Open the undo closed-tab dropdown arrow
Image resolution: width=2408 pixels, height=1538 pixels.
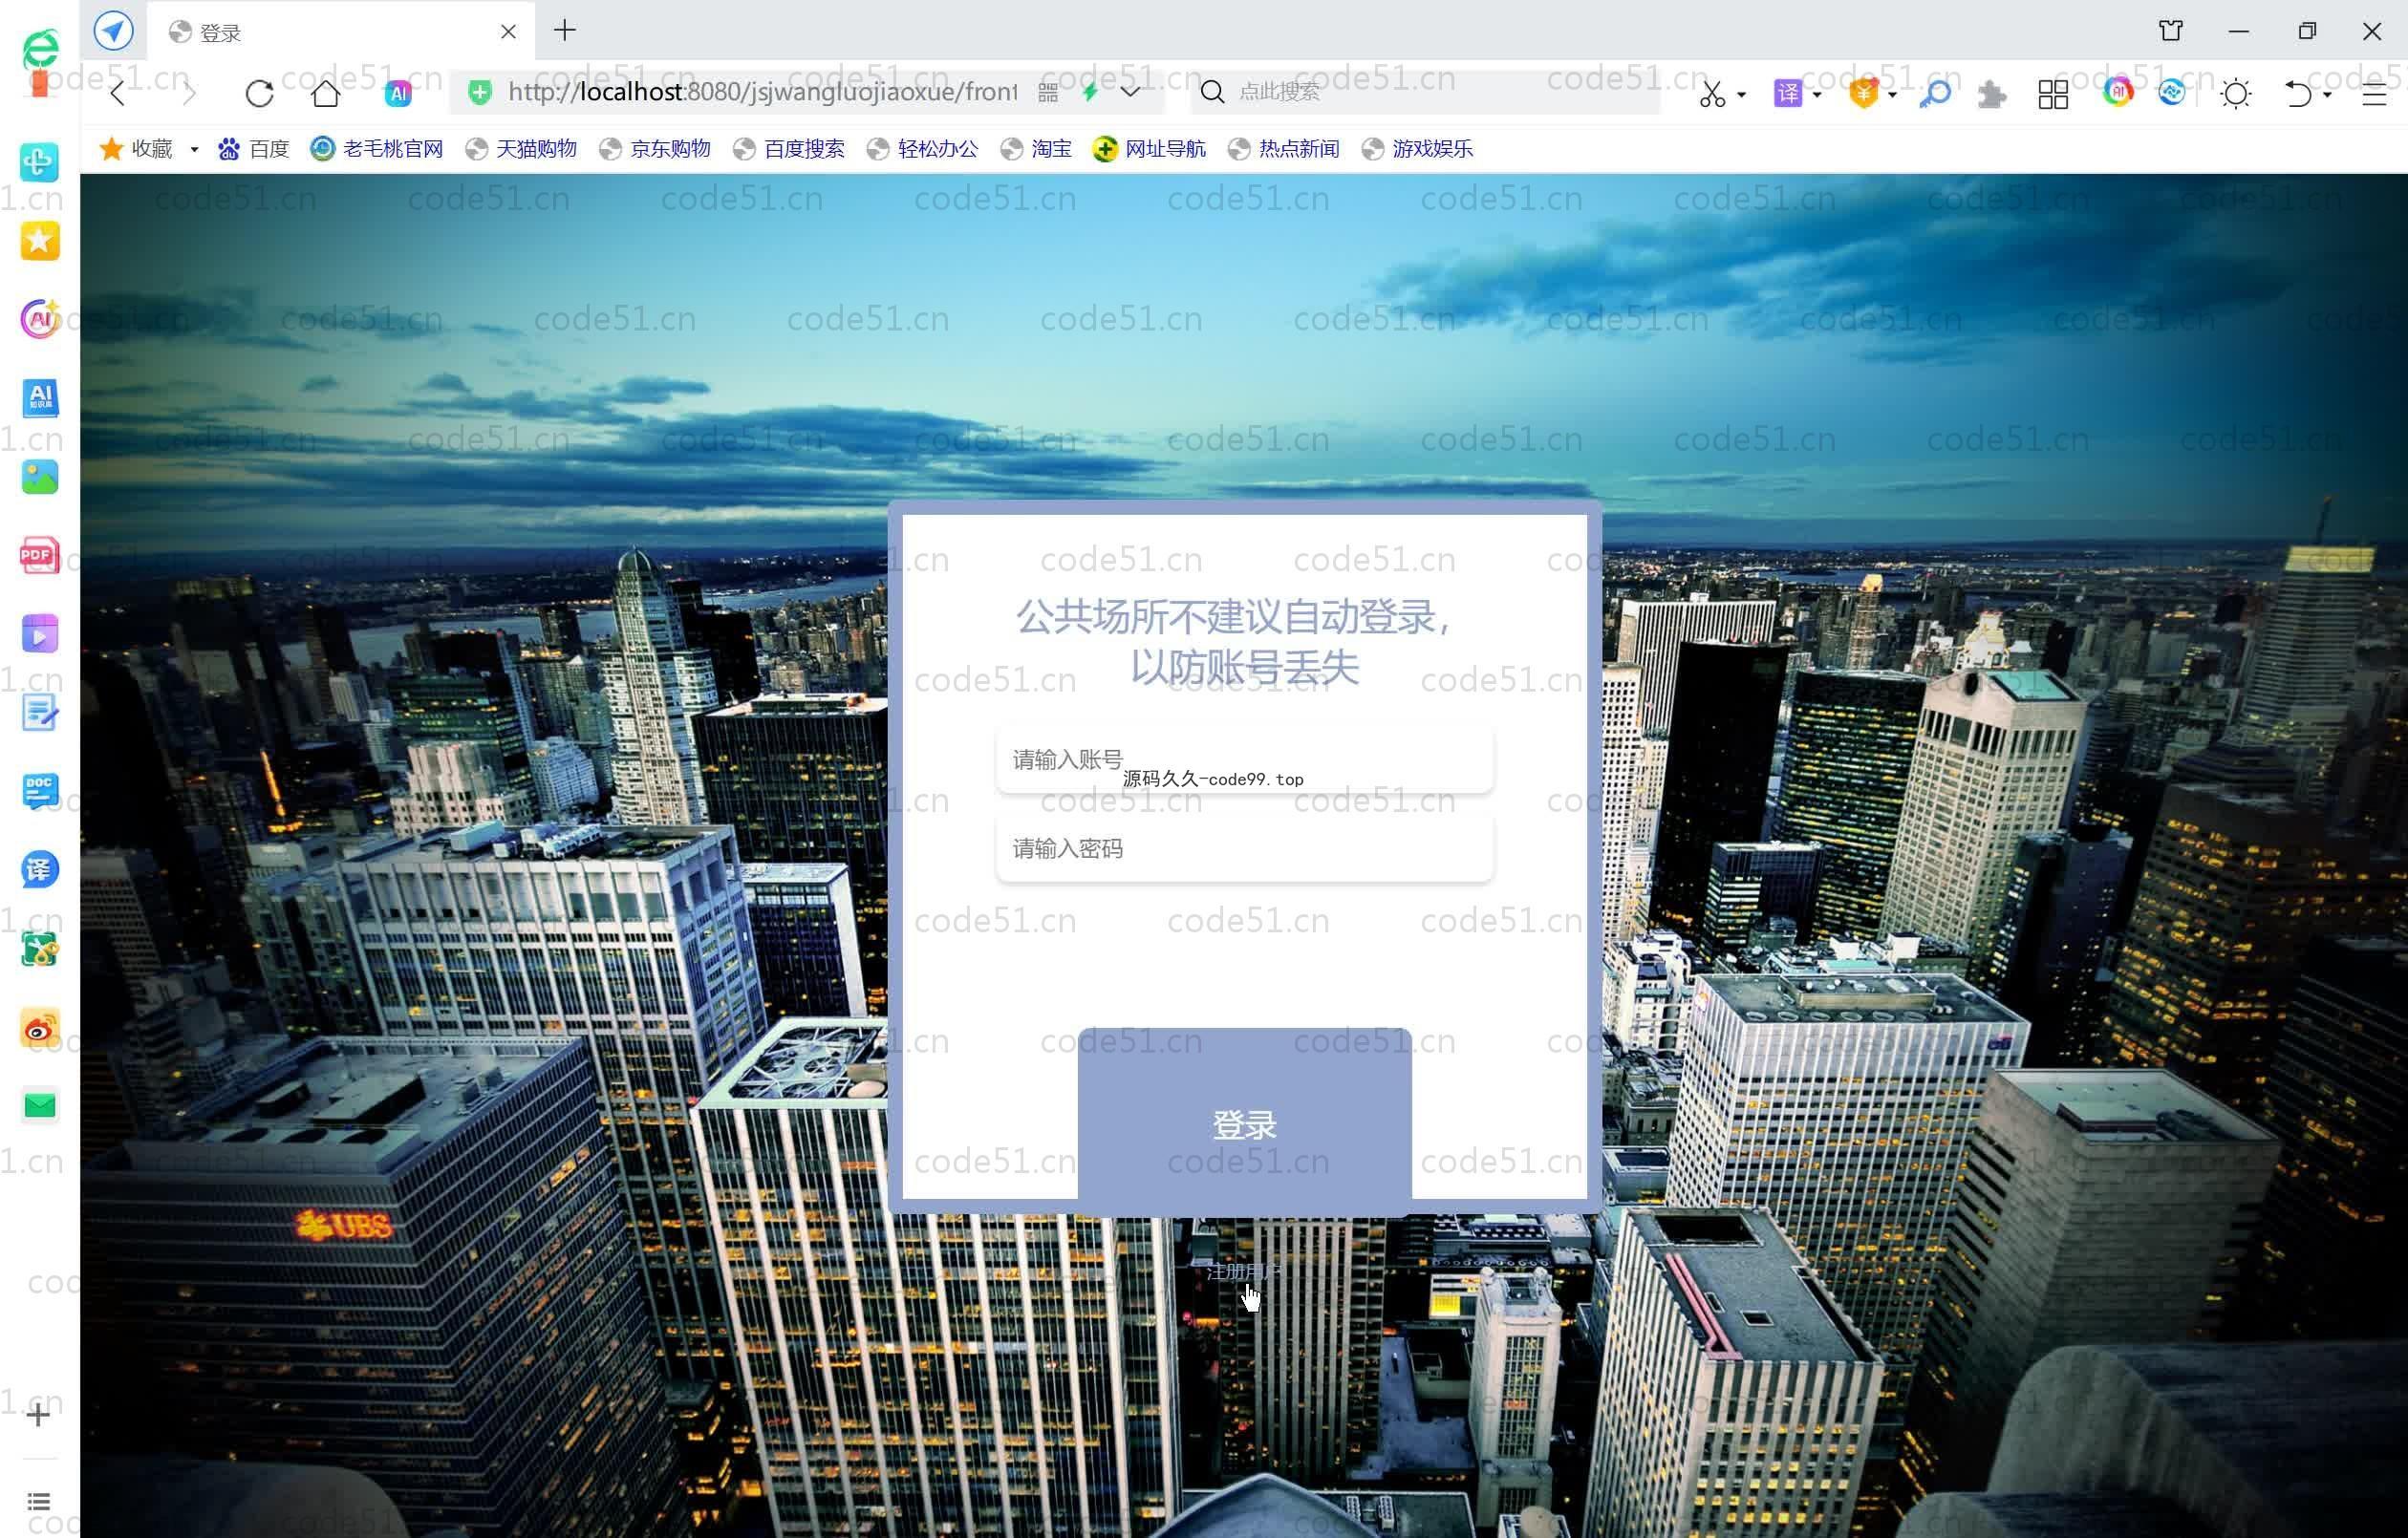[x=2327, y=95]
